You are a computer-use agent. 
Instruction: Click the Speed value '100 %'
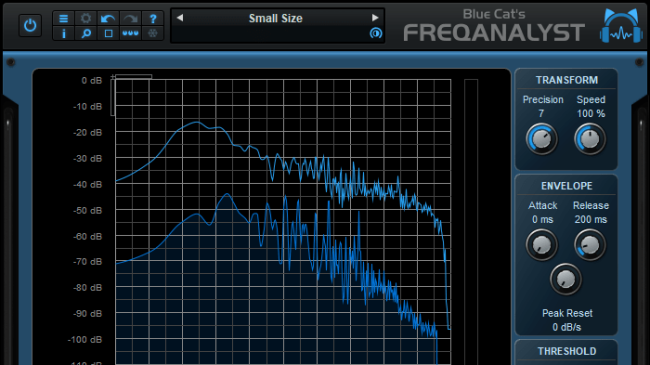[x=591, y=114]
